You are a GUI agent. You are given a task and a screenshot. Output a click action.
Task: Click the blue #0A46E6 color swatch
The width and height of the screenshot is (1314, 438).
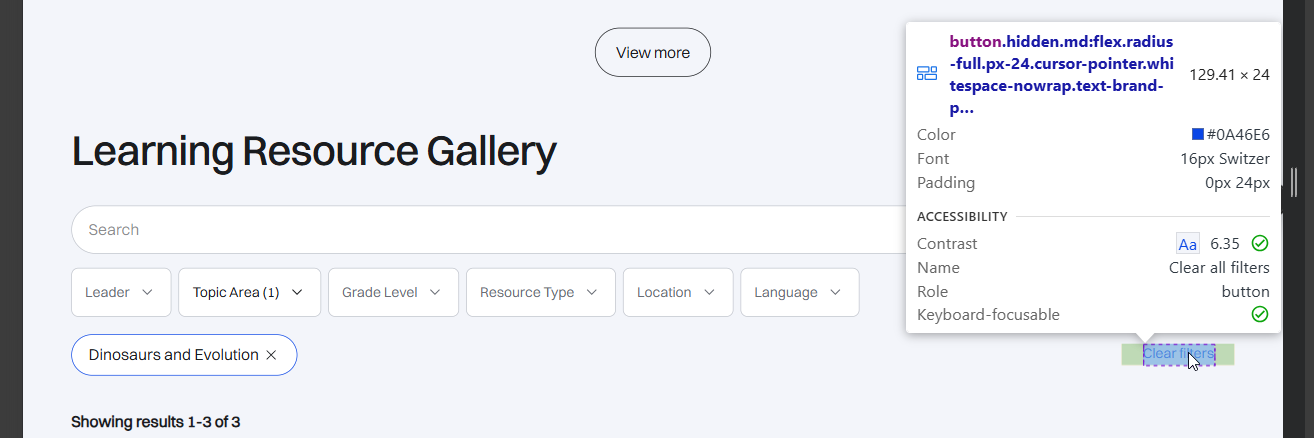[1197, 134]
